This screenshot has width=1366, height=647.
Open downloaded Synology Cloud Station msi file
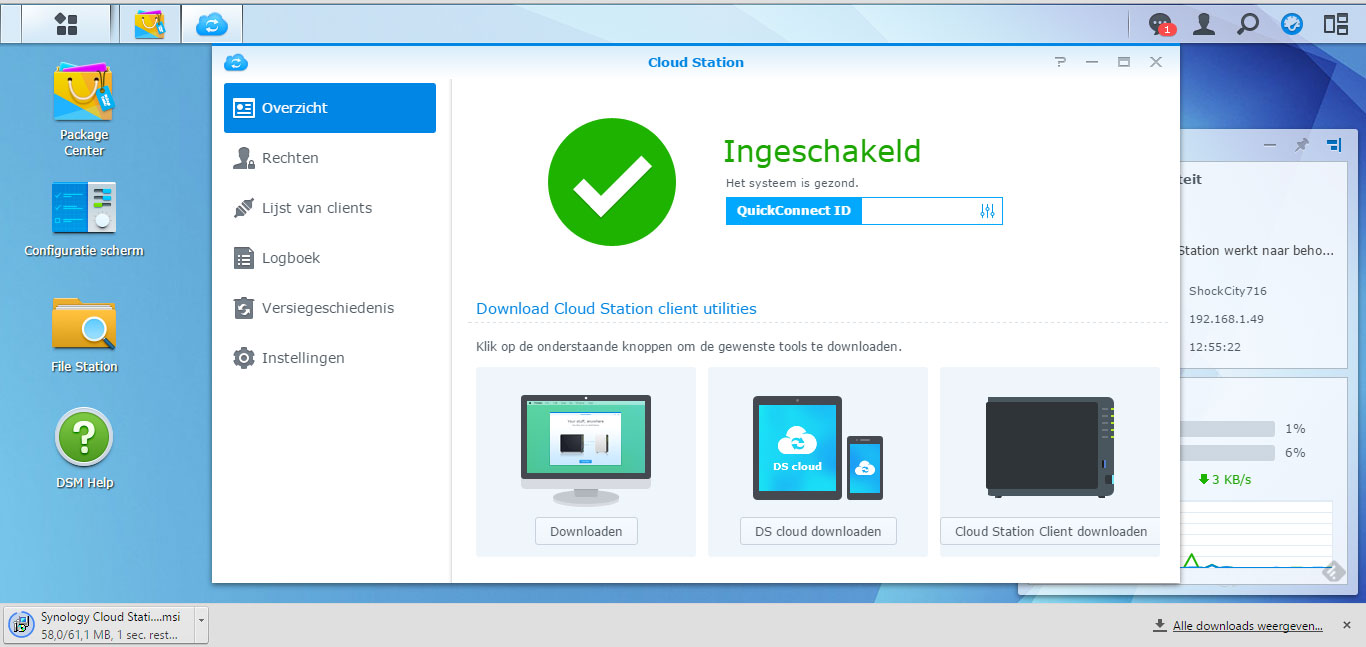tap(100, 625)
